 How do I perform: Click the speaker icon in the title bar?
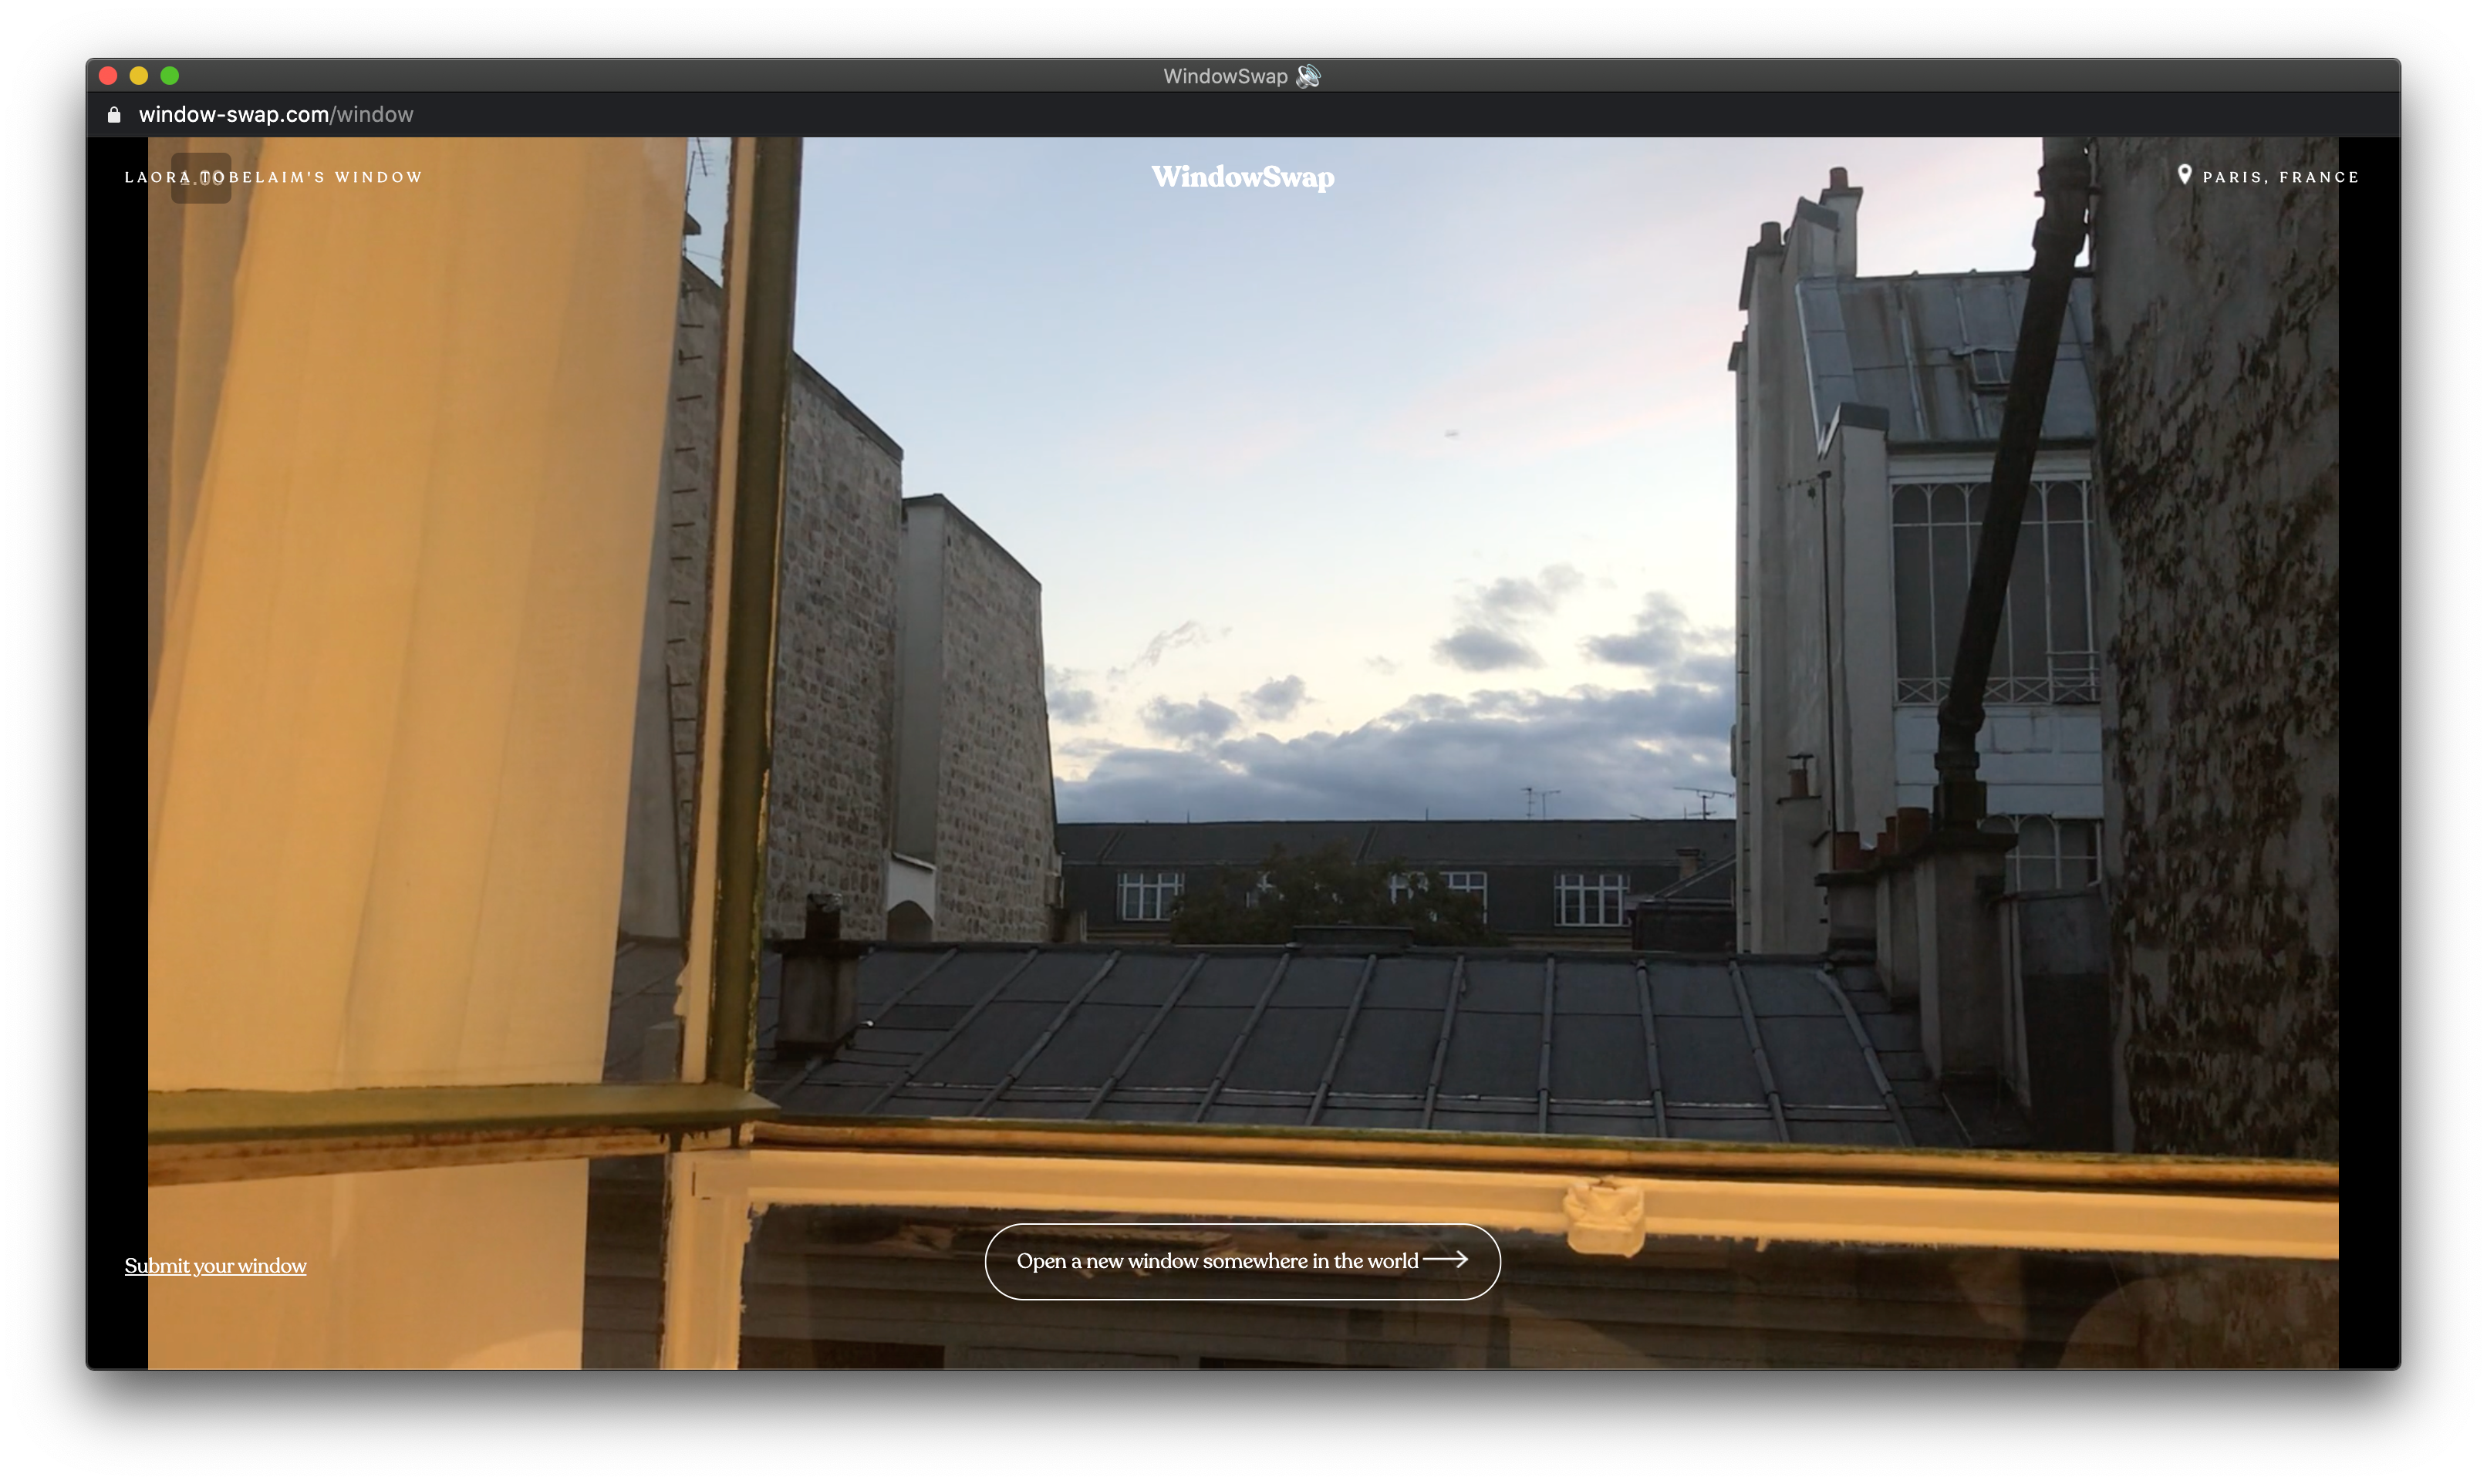[1308, 76]
